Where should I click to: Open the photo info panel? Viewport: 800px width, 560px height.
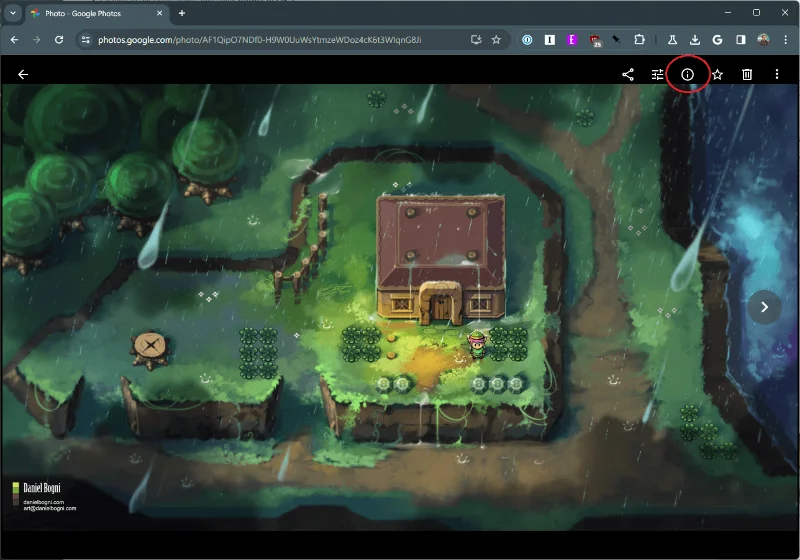coord(687,74)
